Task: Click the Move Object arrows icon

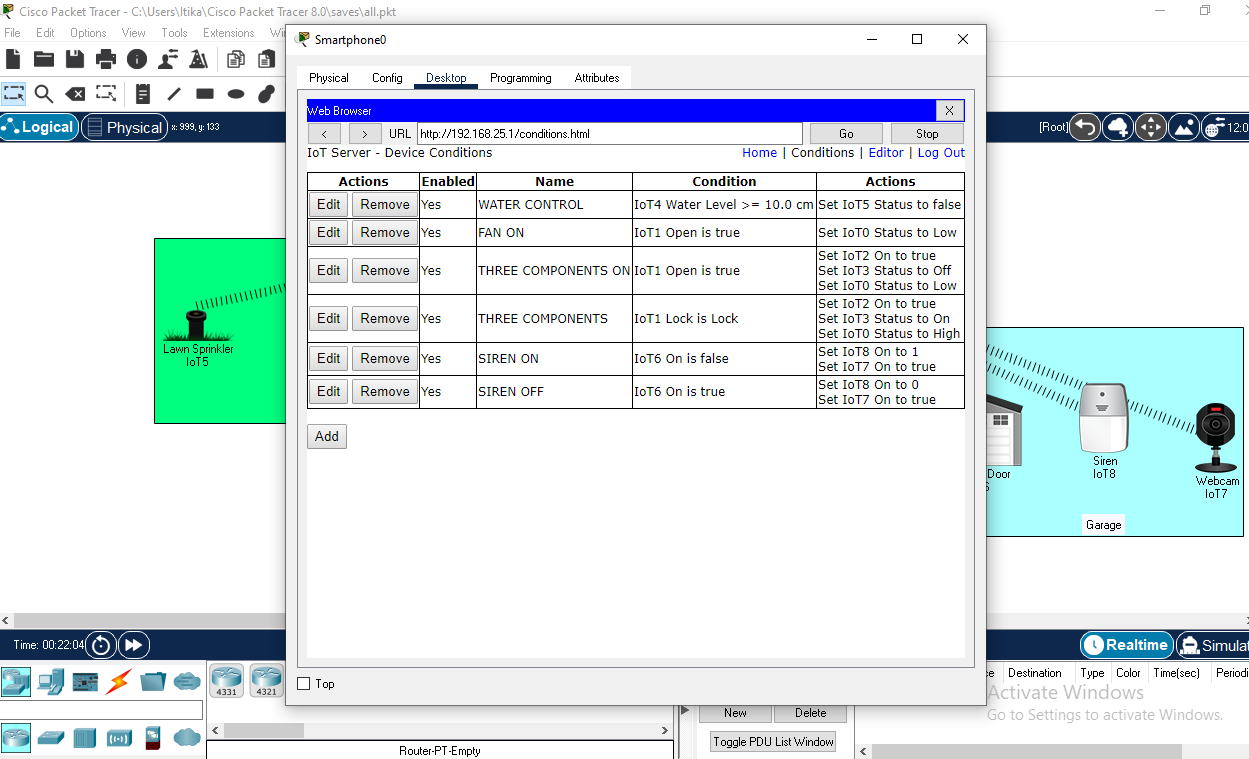Action: coord(1151,127)
